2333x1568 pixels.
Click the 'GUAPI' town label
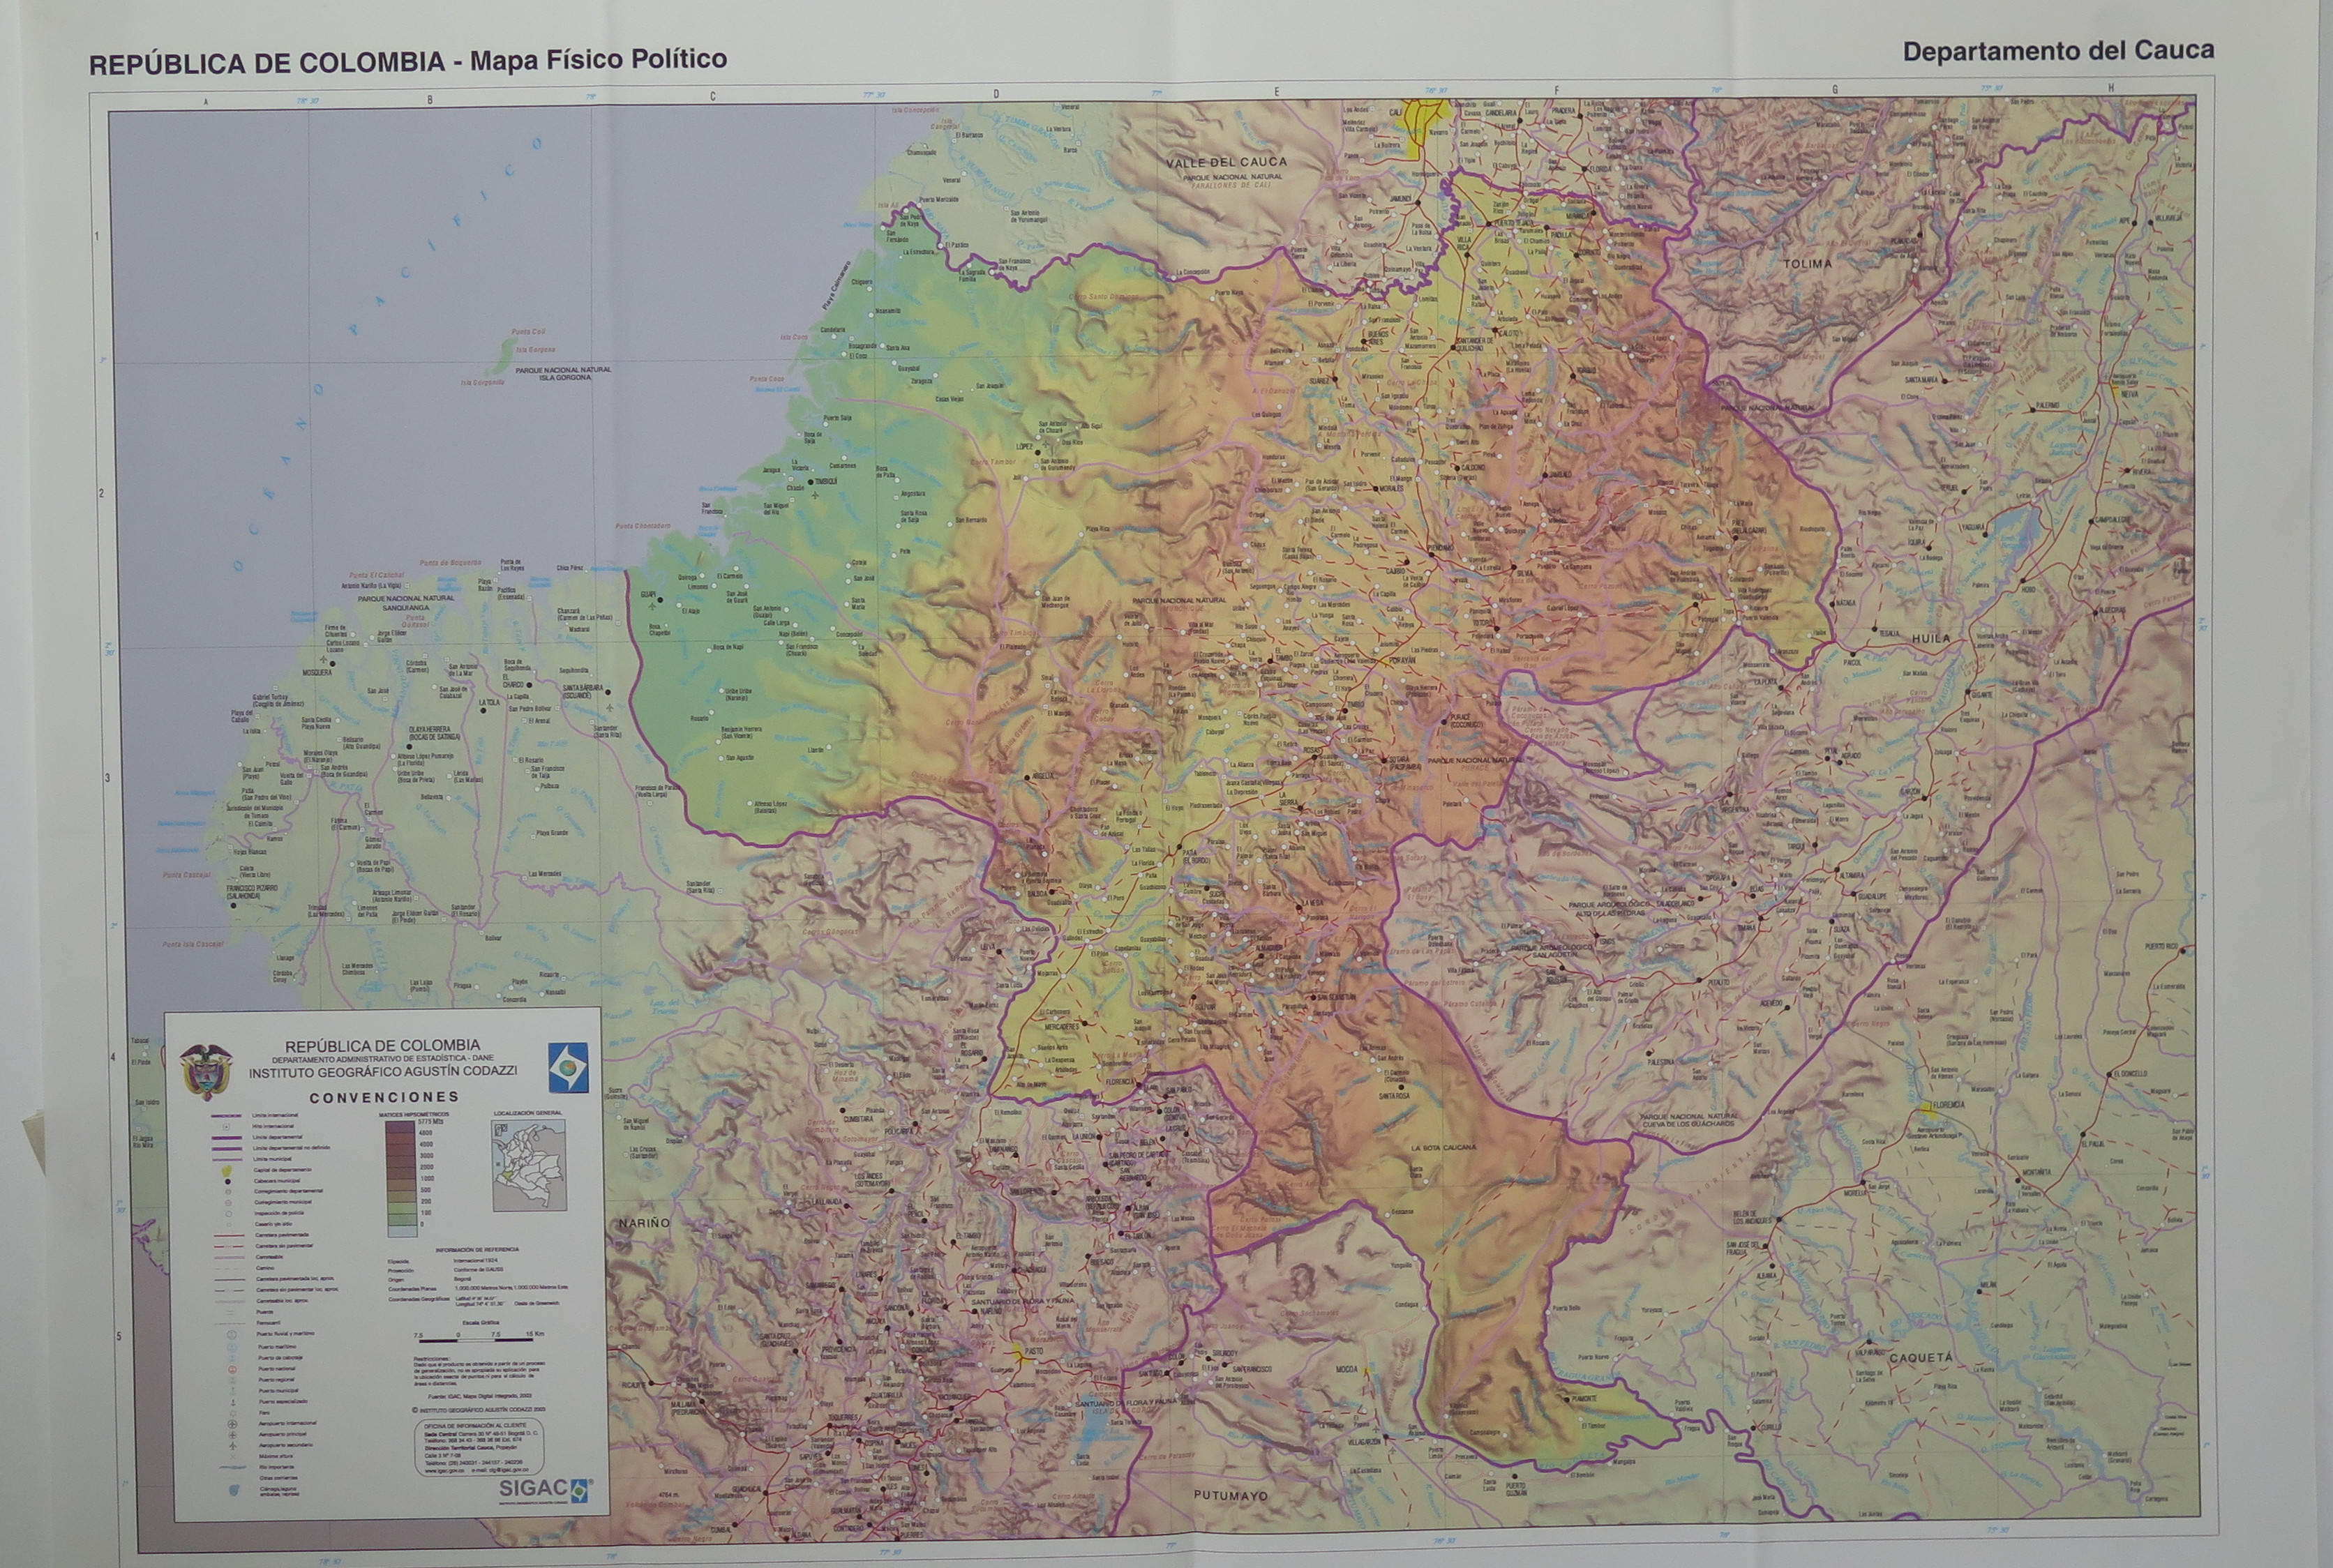(648, 595)
